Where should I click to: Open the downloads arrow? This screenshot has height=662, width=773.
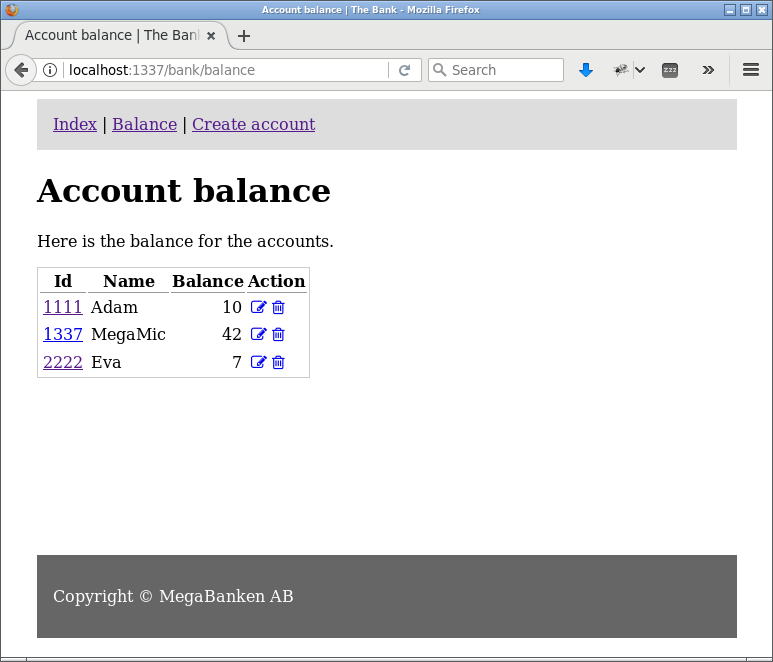(x=586, y=70)
